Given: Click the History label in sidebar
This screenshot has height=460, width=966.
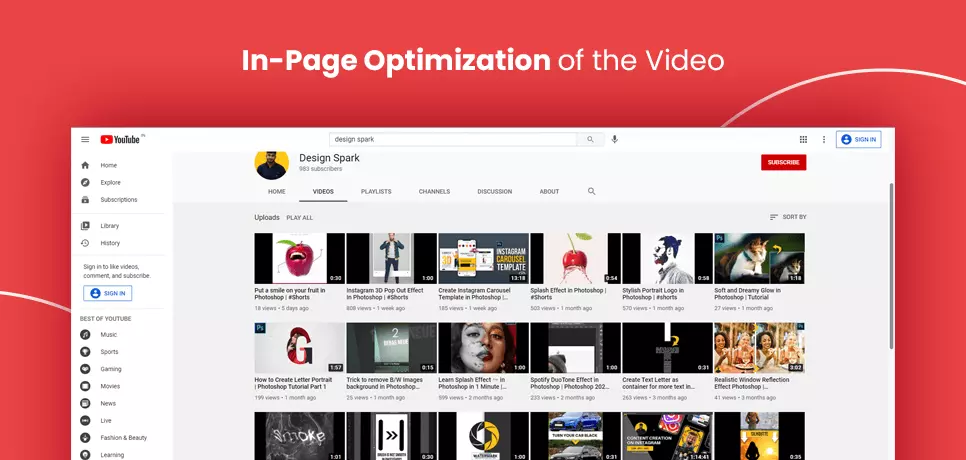Looking at the screenshot, I should 110,243.
